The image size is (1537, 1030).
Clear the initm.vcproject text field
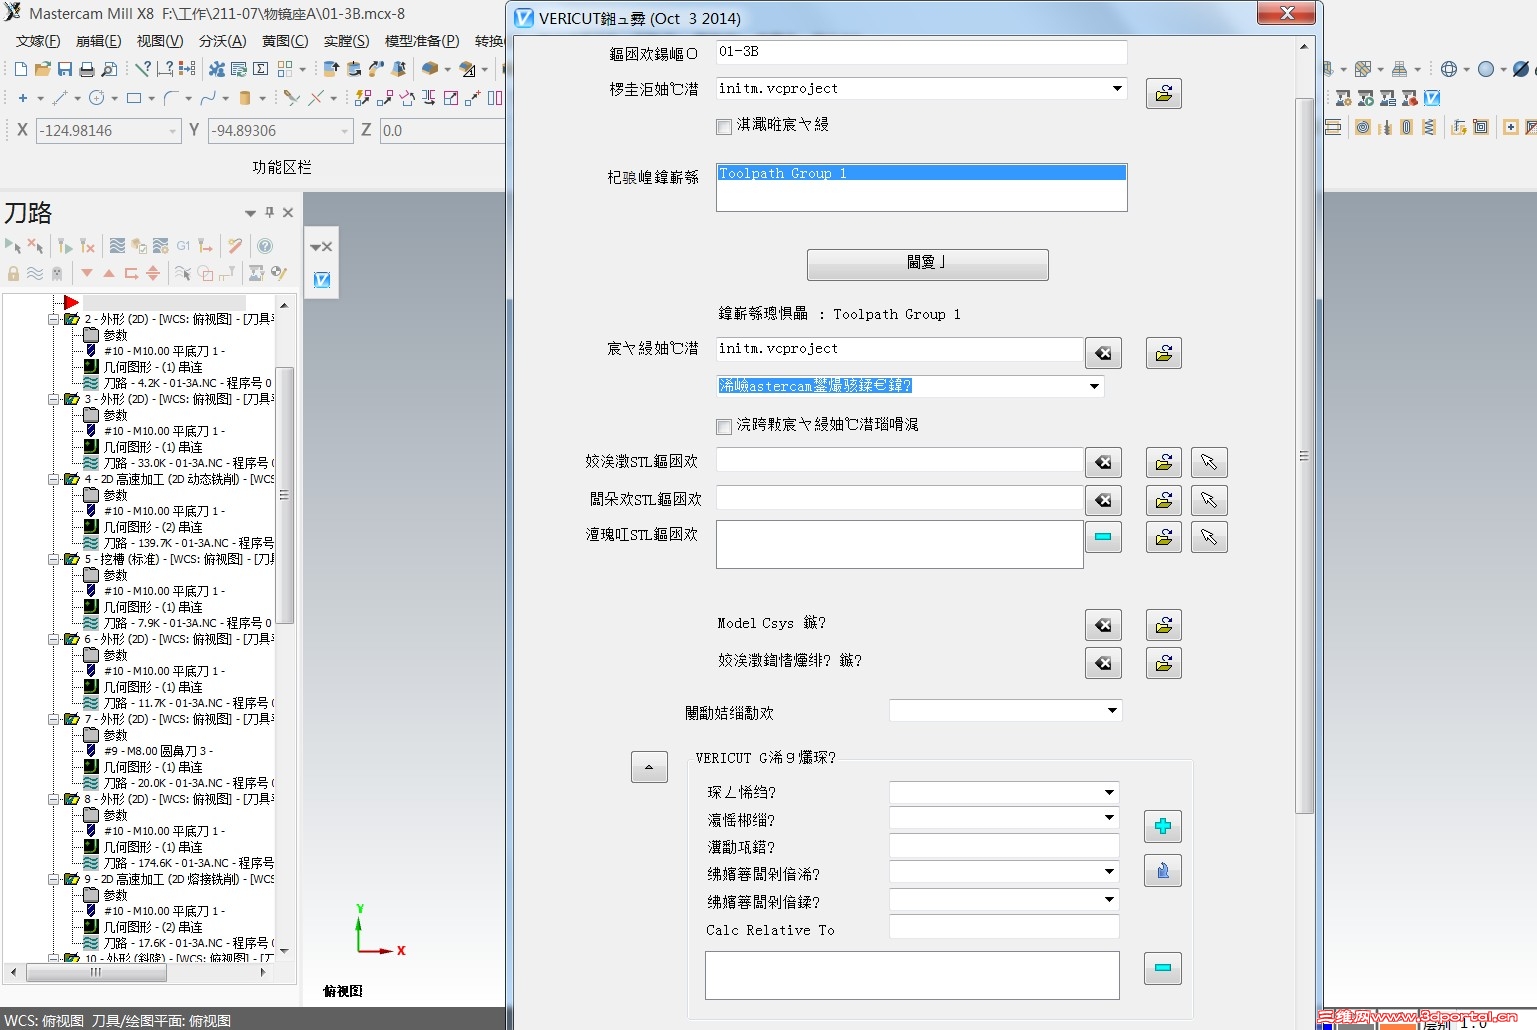pos(1103,352)
